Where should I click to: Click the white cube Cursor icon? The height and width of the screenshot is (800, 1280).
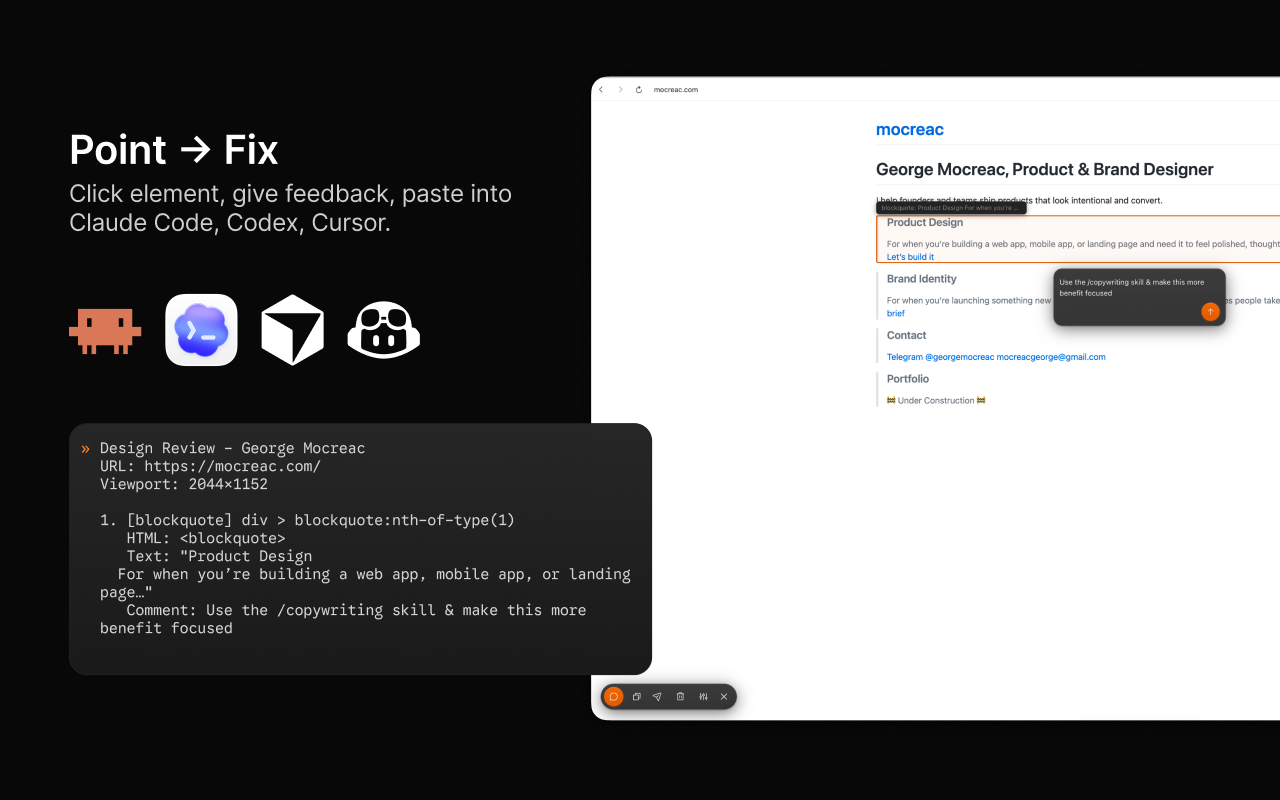click(293, 330)
